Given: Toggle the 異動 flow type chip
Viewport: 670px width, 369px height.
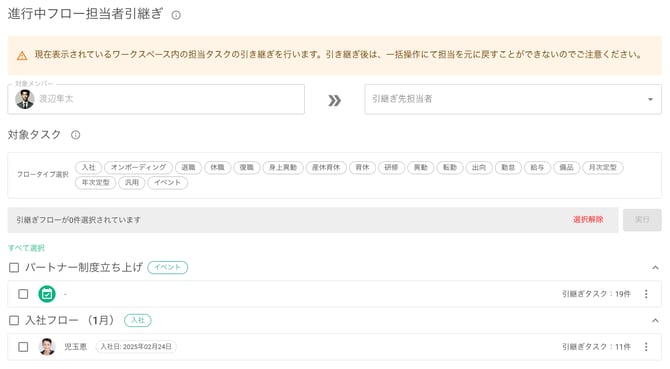Looking at the screenshot, I should pyautogui.click(x=421, y=167).
